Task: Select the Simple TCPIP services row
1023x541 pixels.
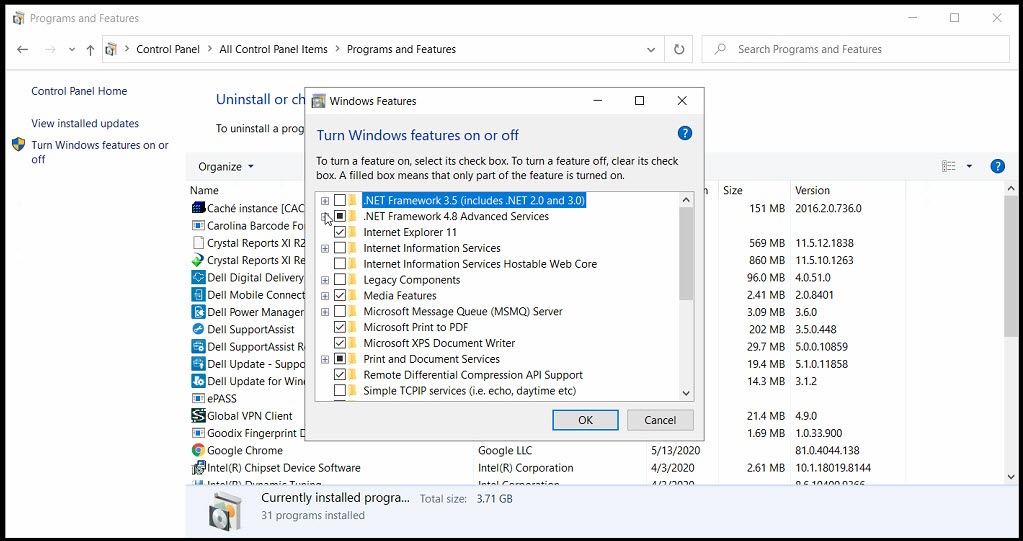Action: tap(470, 390)
